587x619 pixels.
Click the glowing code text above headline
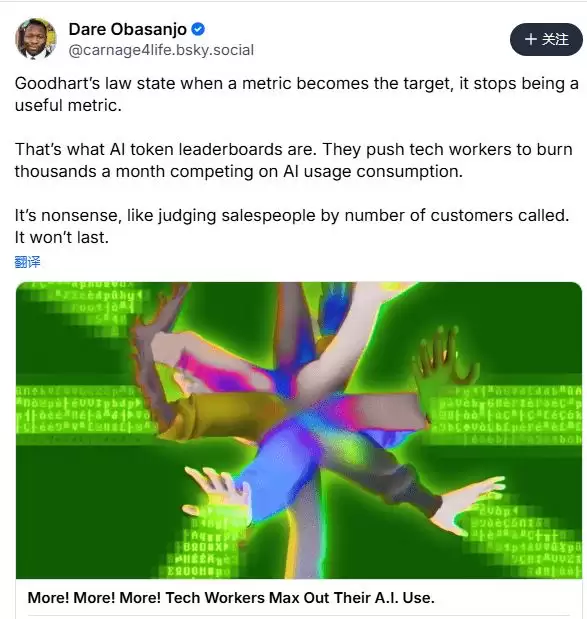click(x=201, y=553)
